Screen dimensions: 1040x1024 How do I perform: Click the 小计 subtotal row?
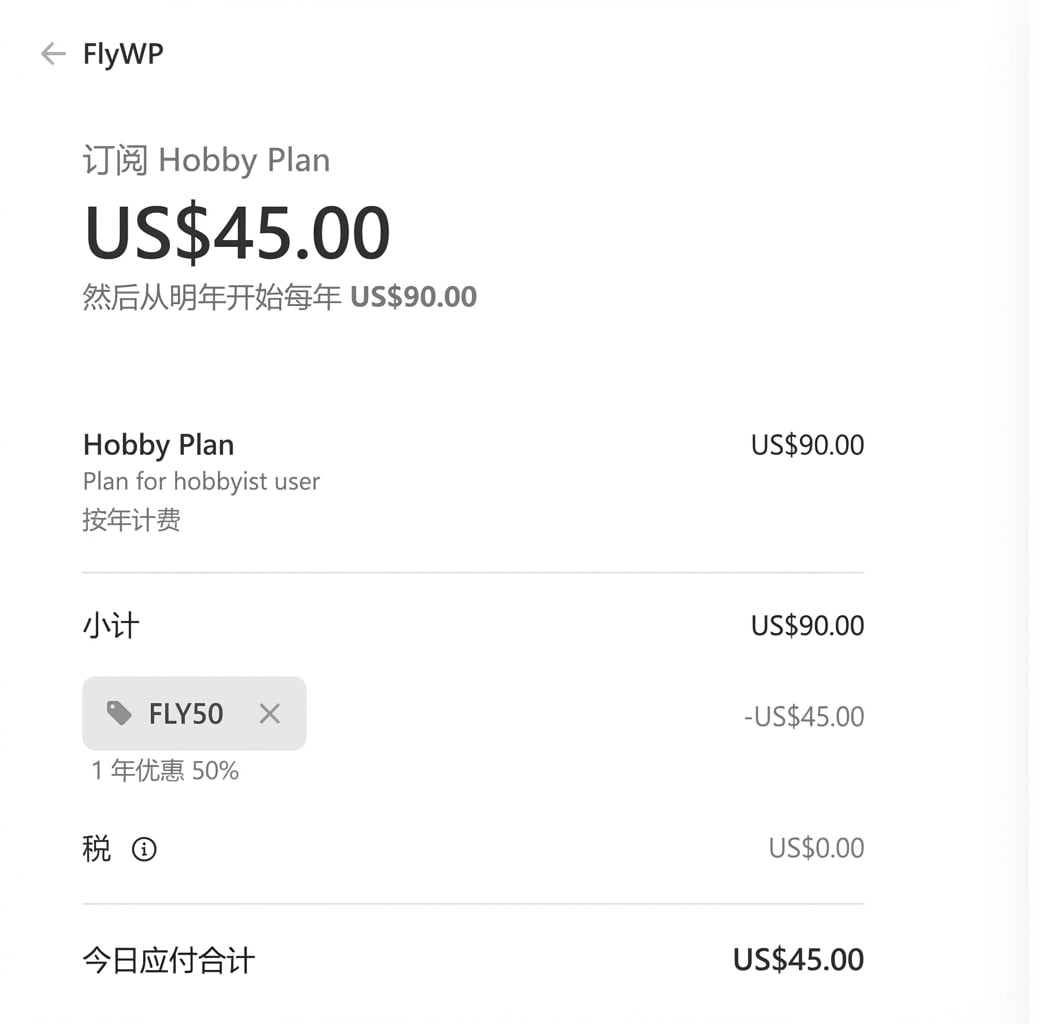pyautogui.click(x=113, y=625)
